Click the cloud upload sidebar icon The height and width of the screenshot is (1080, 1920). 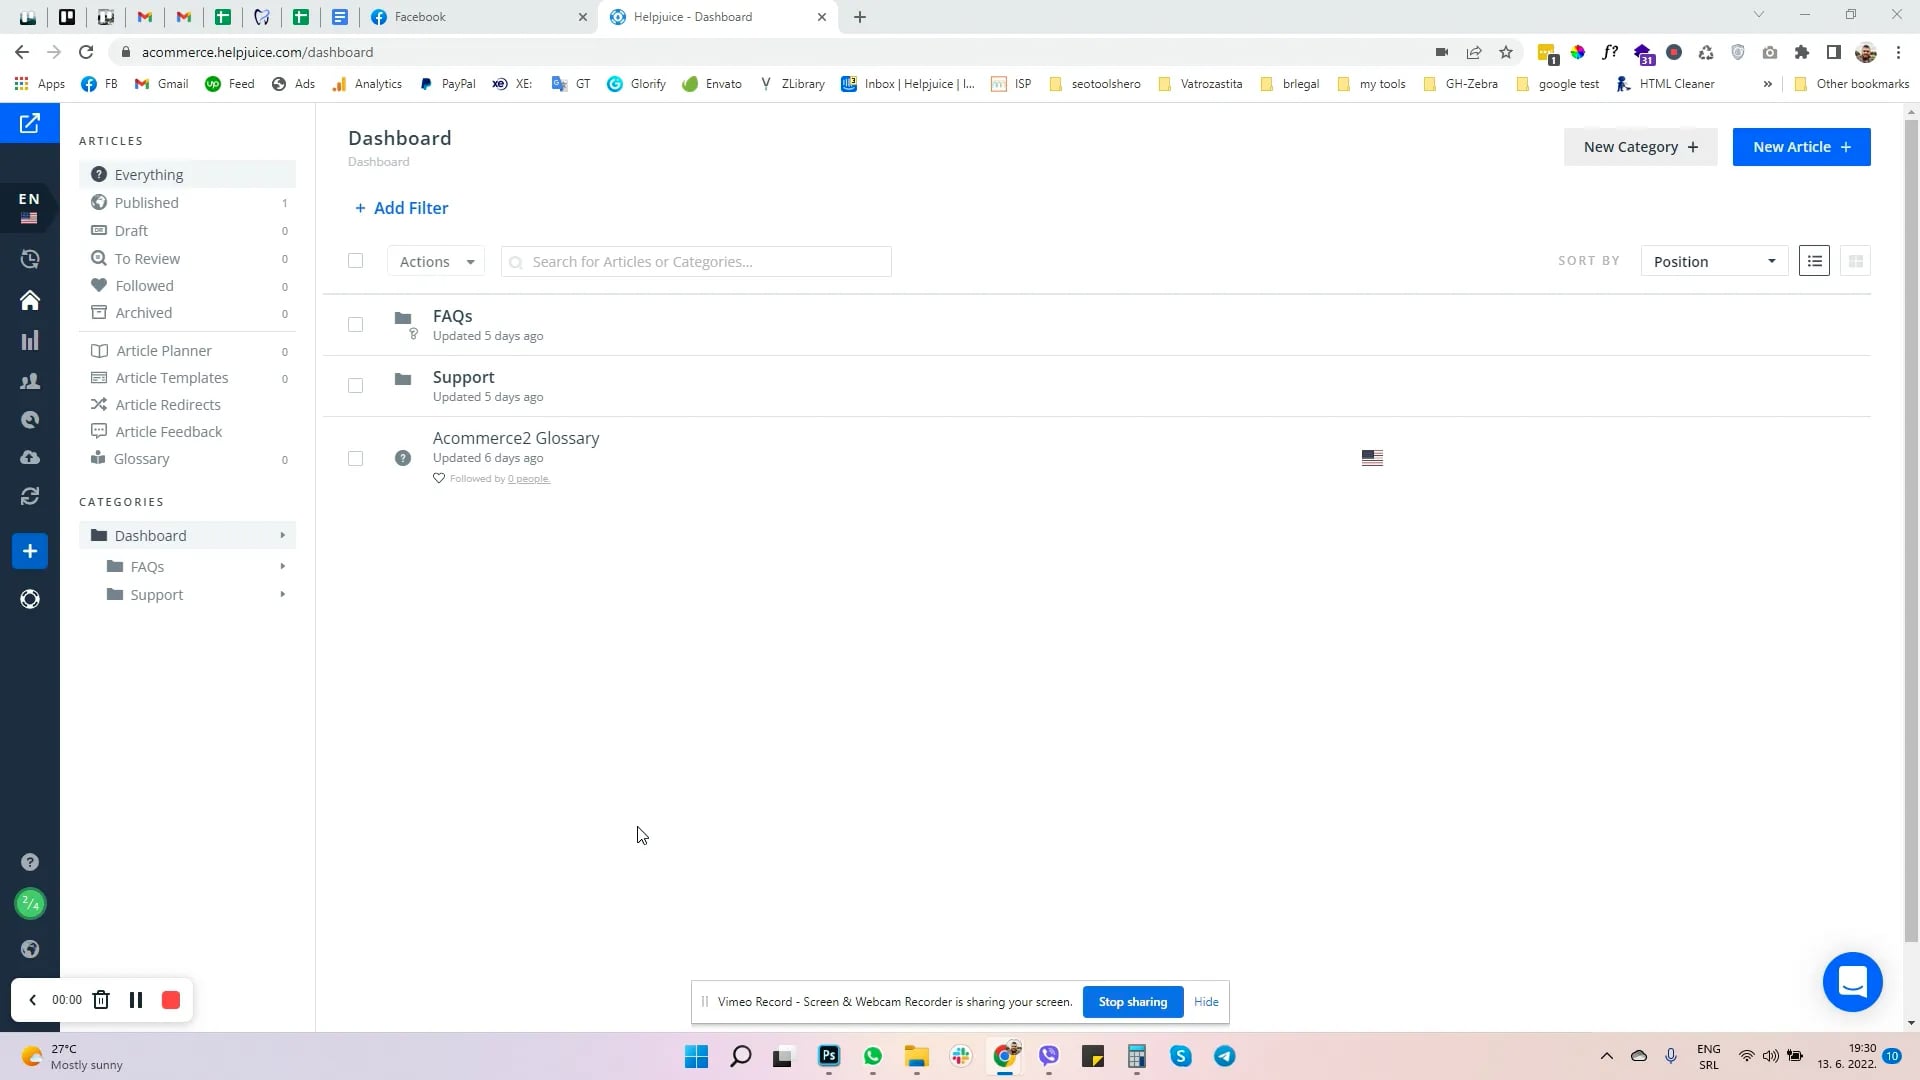pyautogui.click(x=30, y=457)
